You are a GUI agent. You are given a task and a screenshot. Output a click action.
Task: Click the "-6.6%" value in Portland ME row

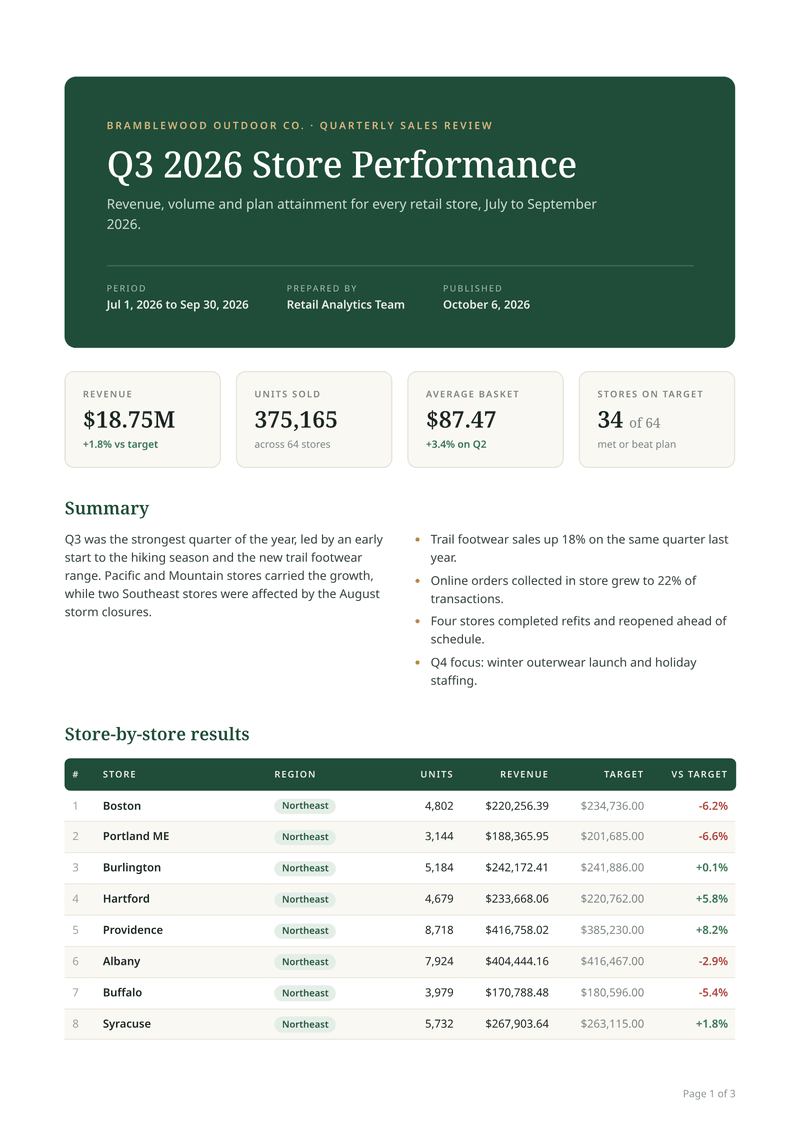pyautogui.click(x=713, y=836)
